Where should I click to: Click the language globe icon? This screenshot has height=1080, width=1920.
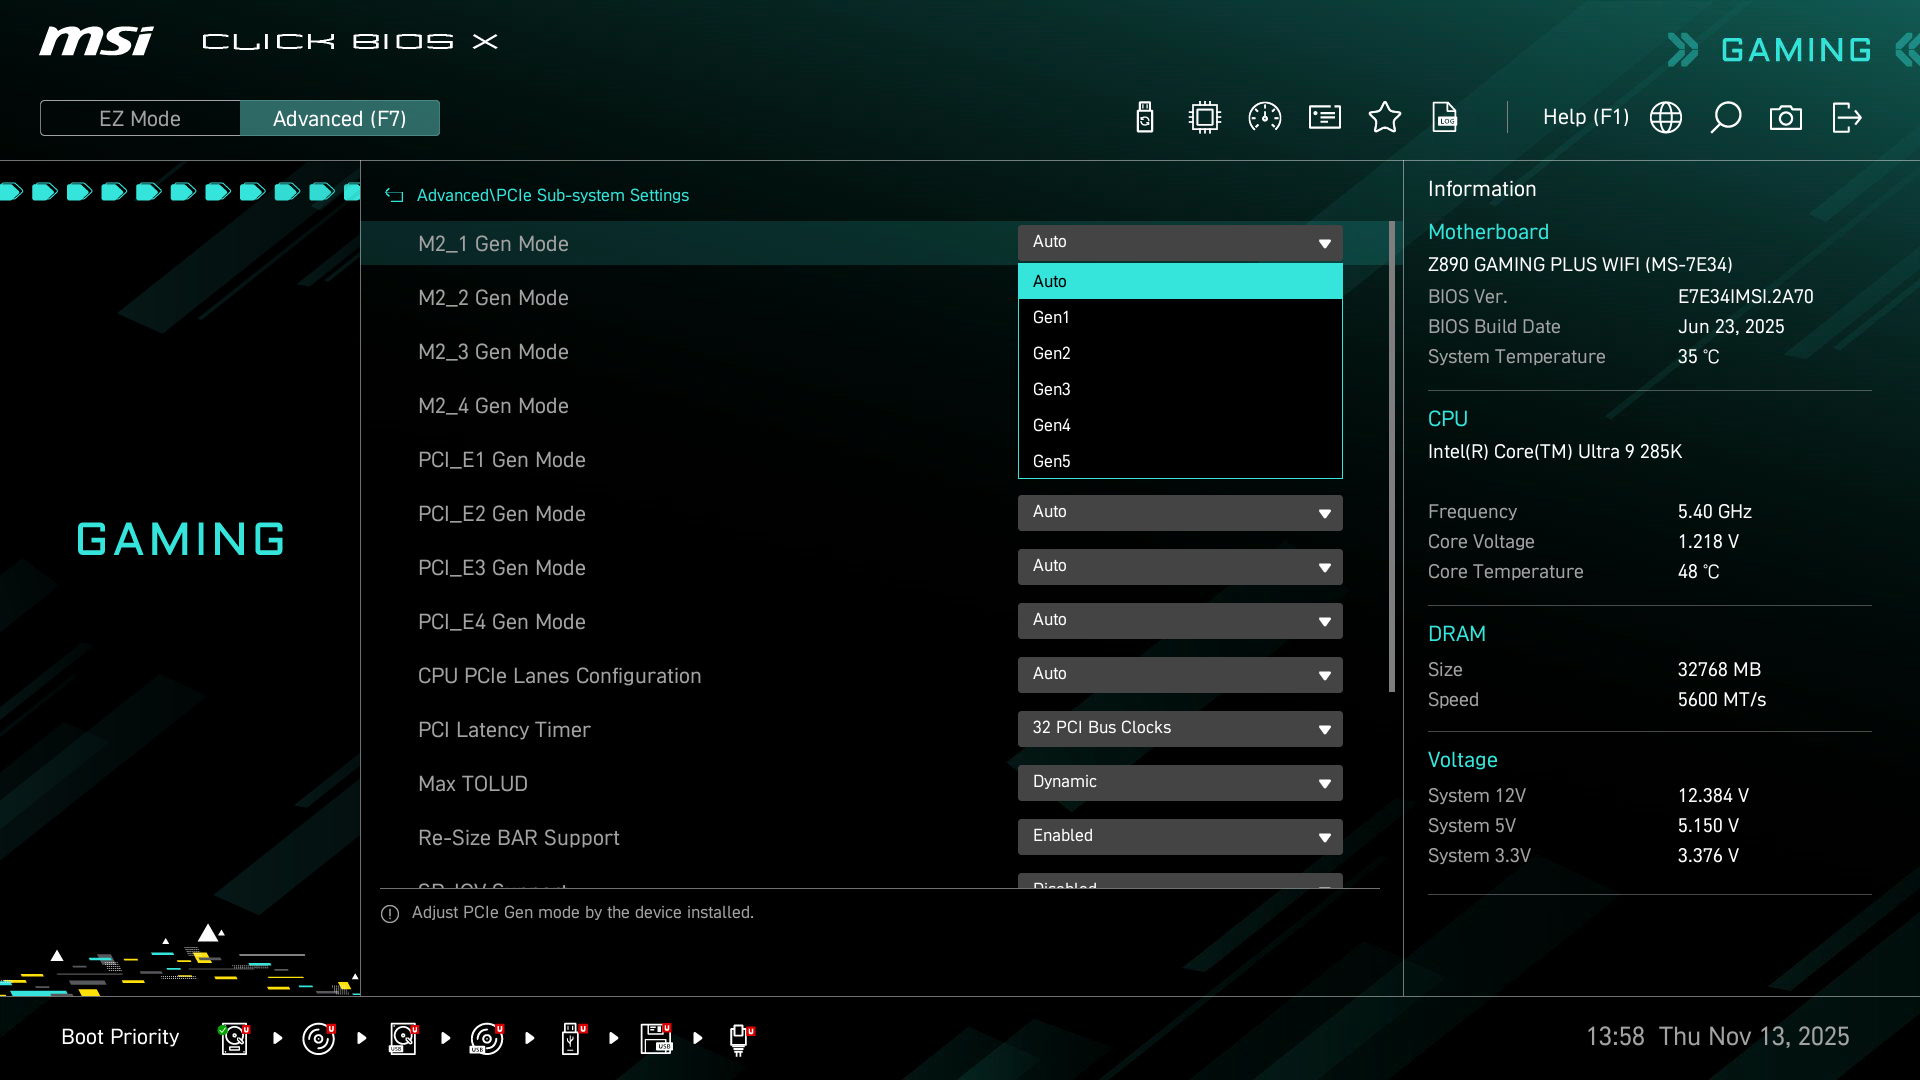pyautogui.click(x=1666, y=118)
